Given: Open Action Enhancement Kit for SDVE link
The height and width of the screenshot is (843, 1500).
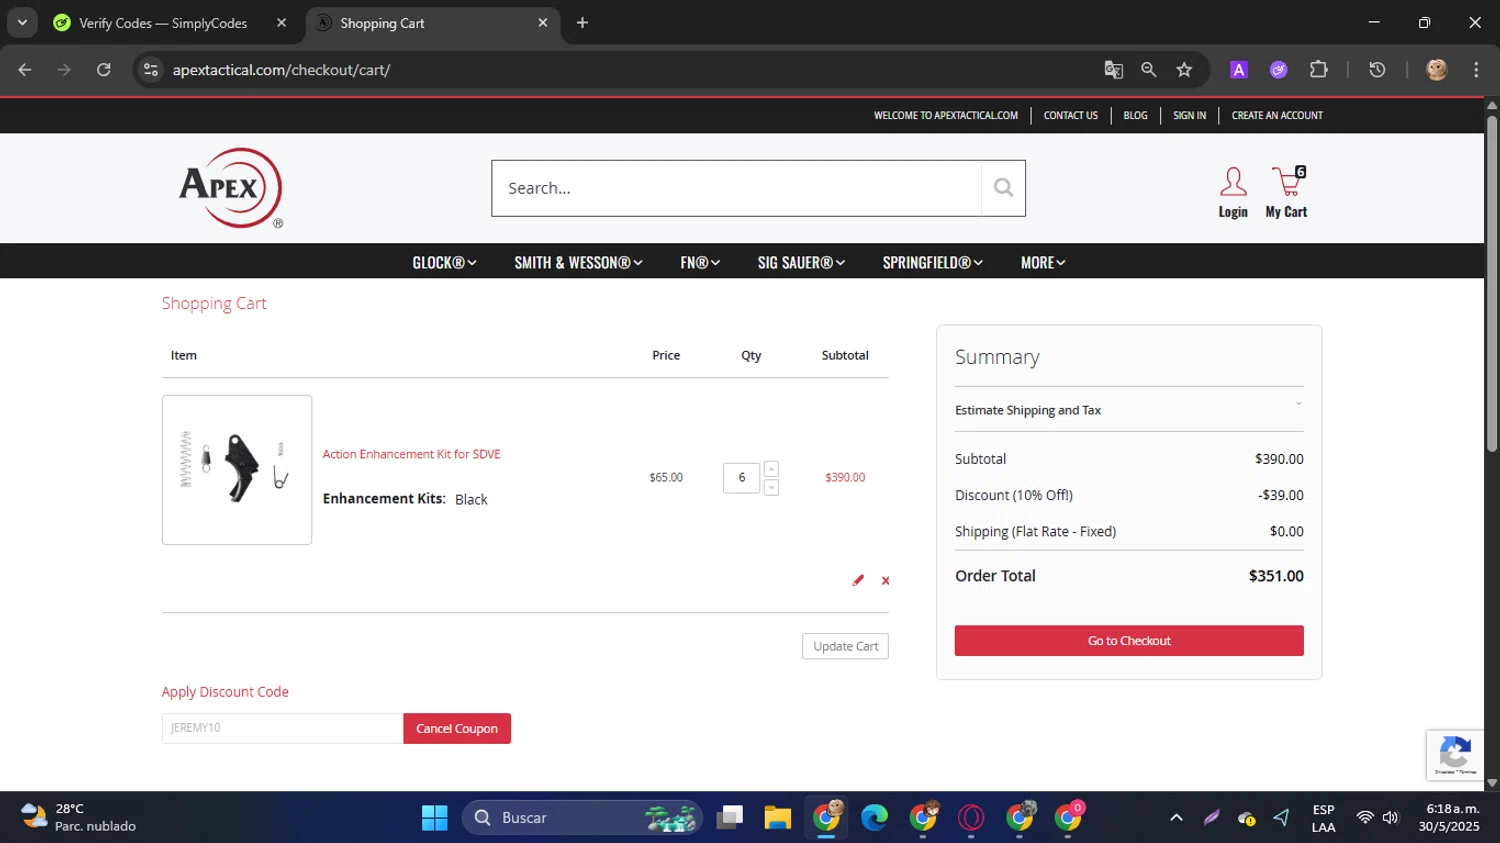Looking at the screenshot, I should (411, 454).
